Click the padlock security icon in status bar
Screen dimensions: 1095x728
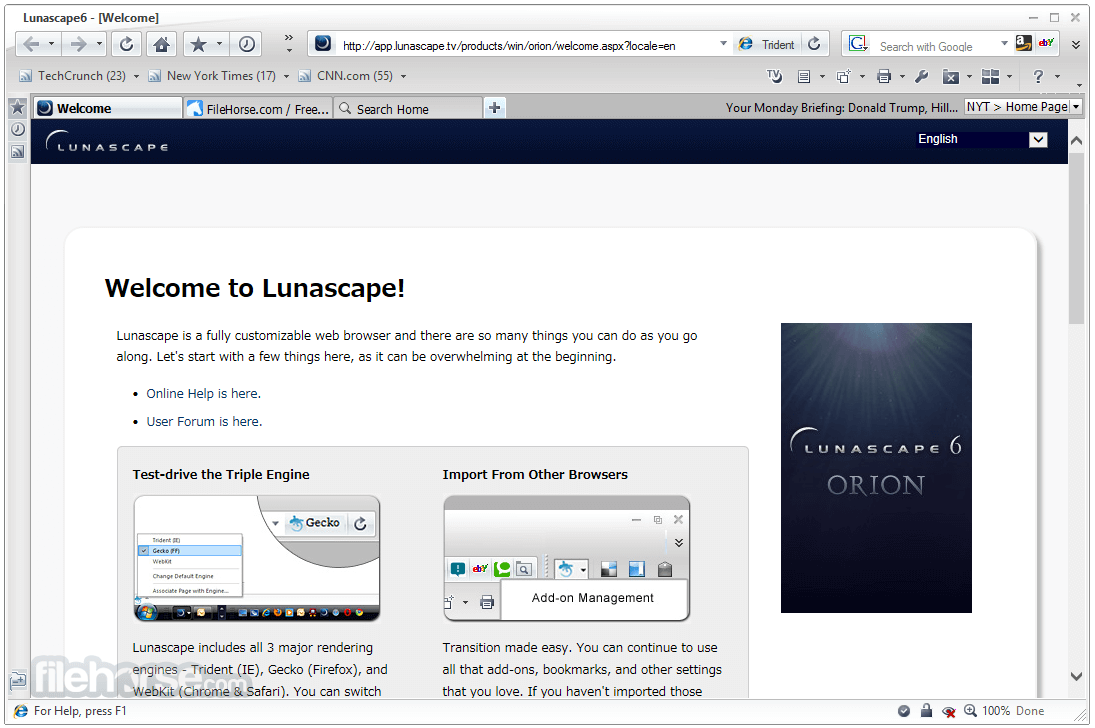[x=926, y=711]
